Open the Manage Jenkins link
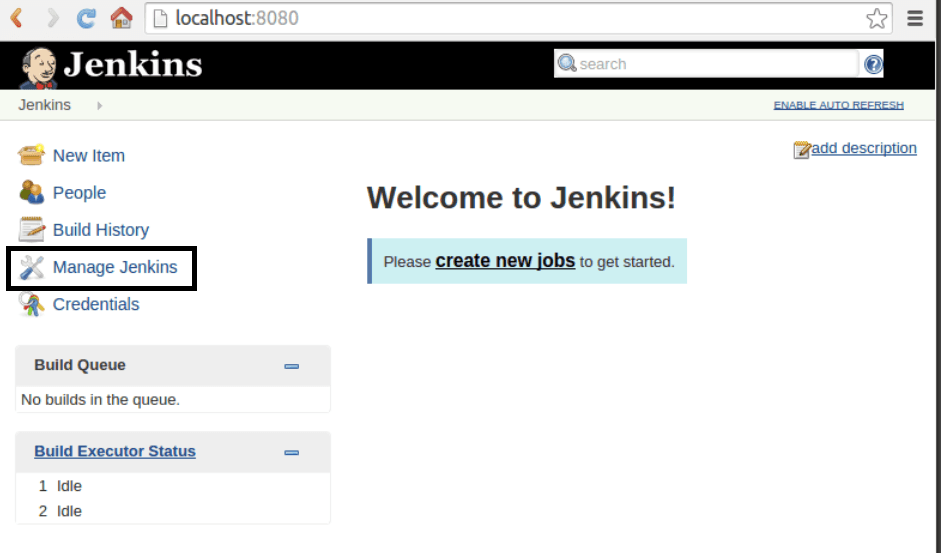 point(115,267)
